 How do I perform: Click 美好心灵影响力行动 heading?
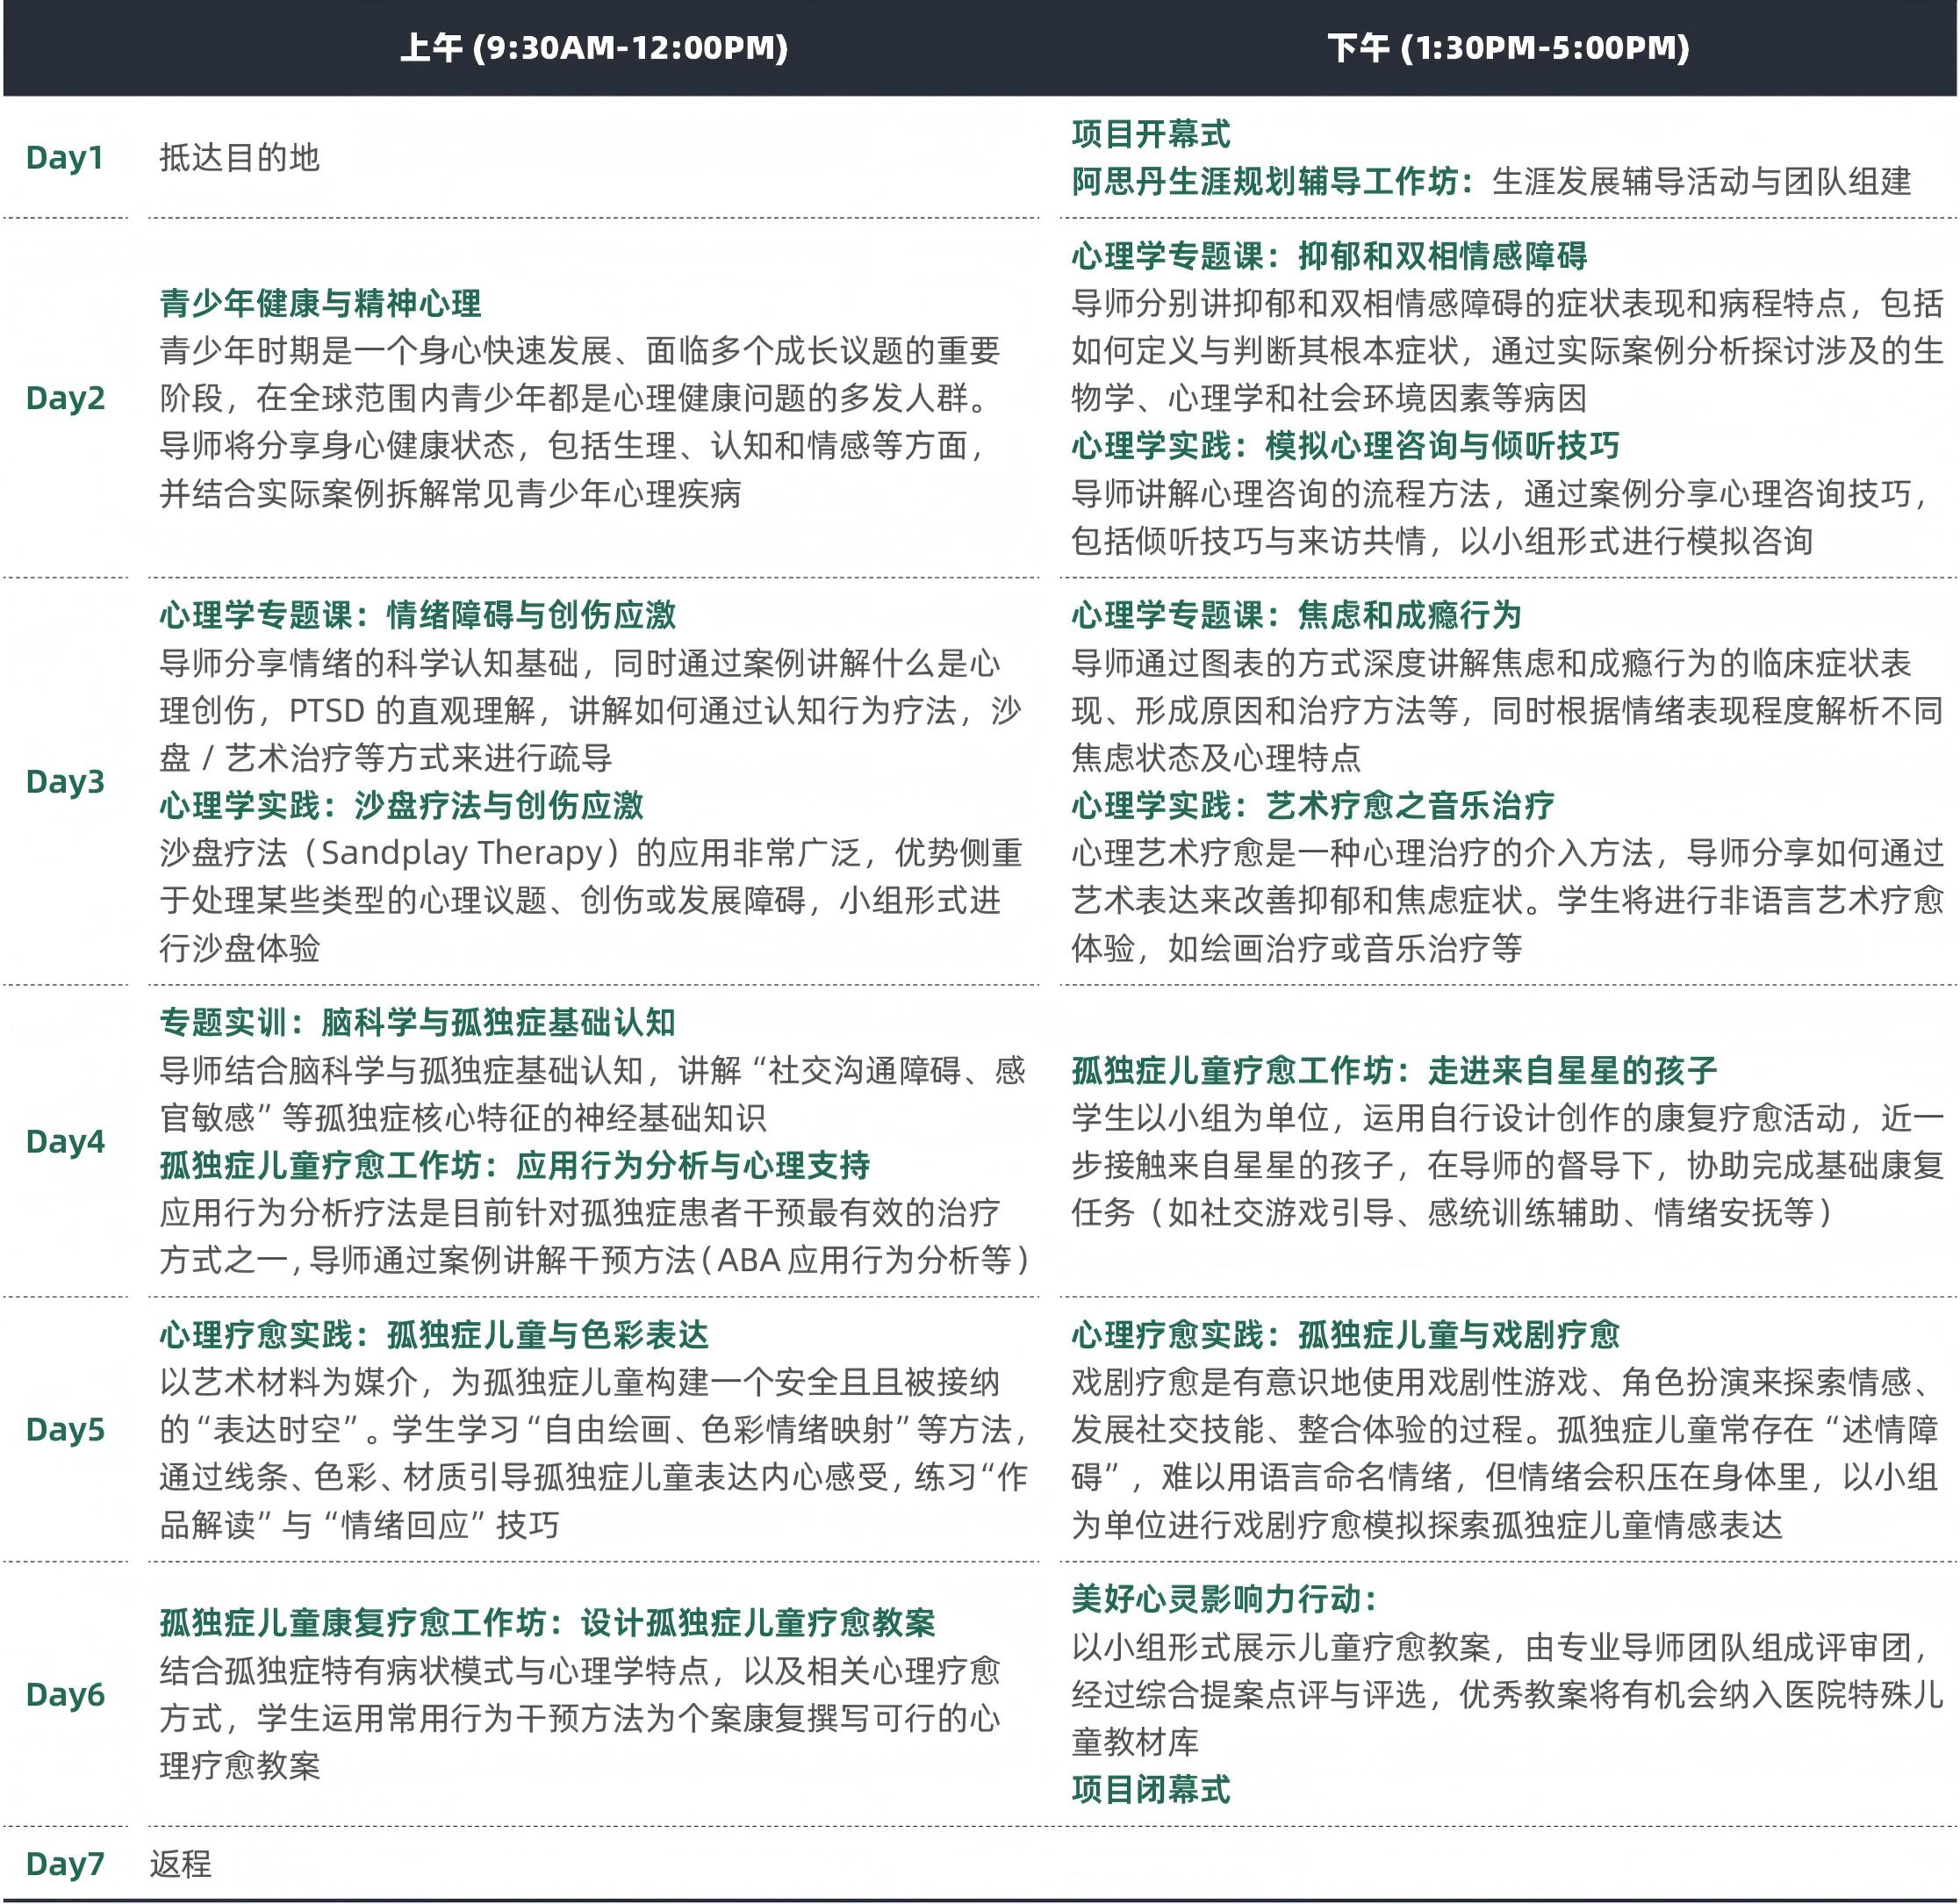1224,1599
